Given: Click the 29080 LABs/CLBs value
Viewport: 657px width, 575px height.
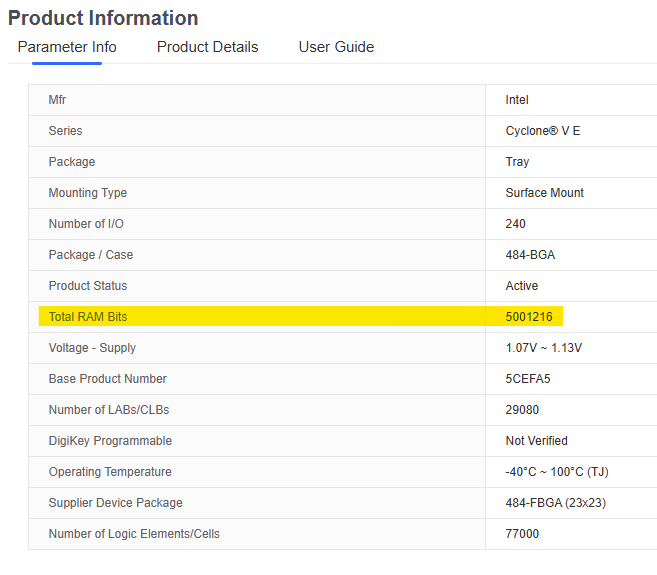Looking at the screenshot, I should [524, 410].
